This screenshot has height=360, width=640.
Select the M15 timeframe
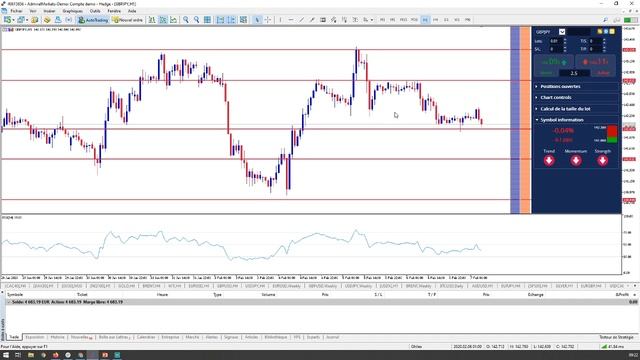tap(403, 20)
